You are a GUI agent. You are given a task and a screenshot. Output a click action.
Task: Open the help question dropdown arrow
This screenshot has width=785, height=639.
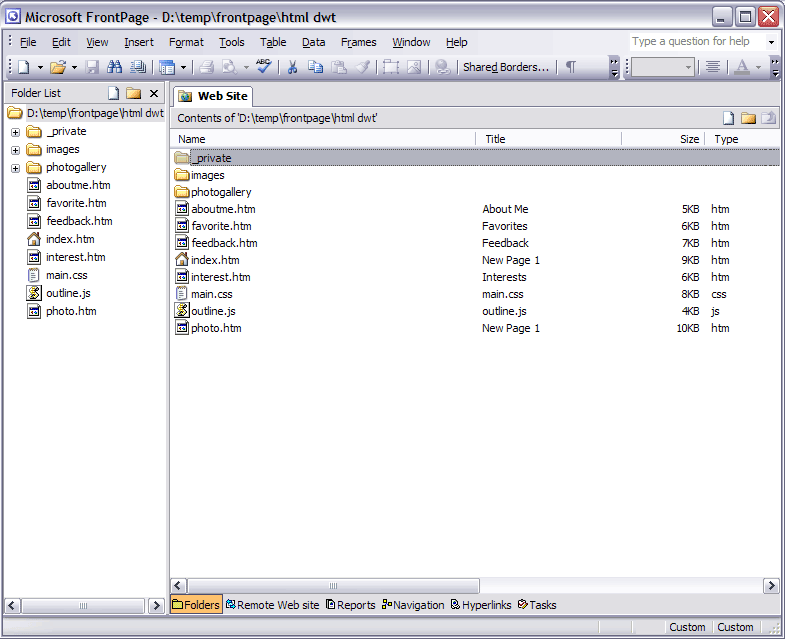pyautogui.click(x=771, y=42)
